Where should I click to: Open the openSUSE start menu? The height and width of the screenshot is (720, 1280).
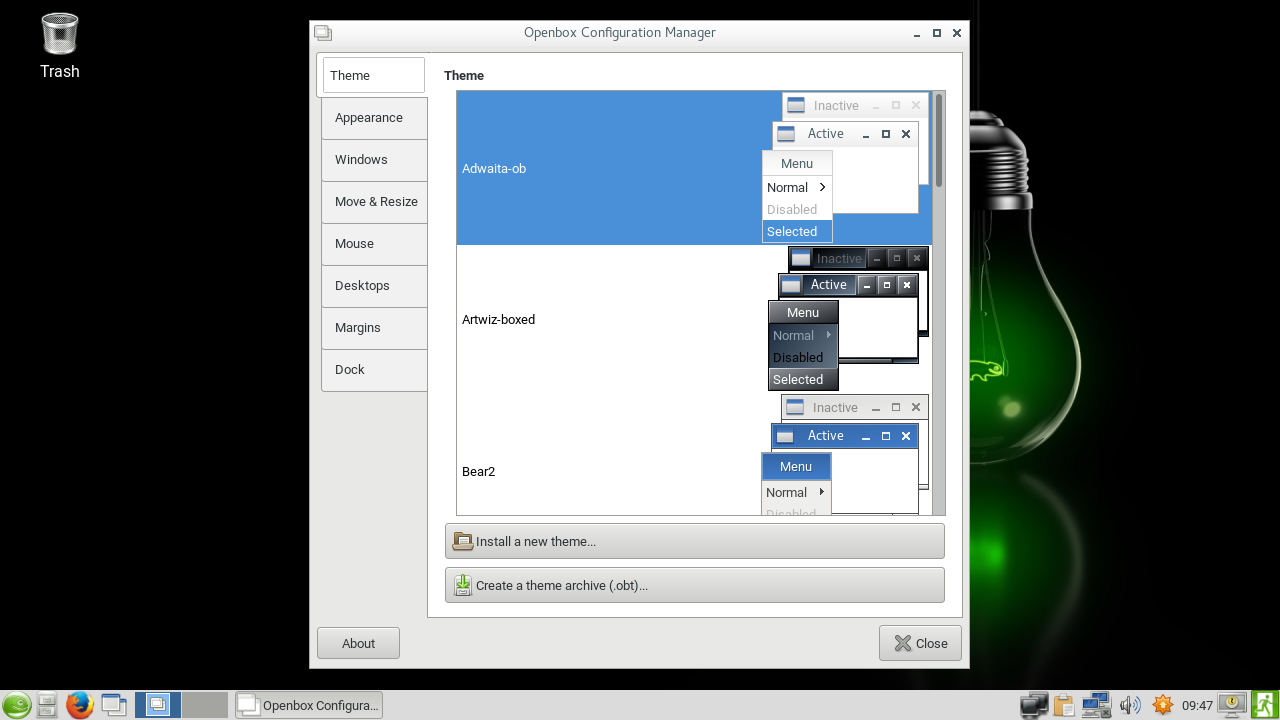(x=16, y=705)
